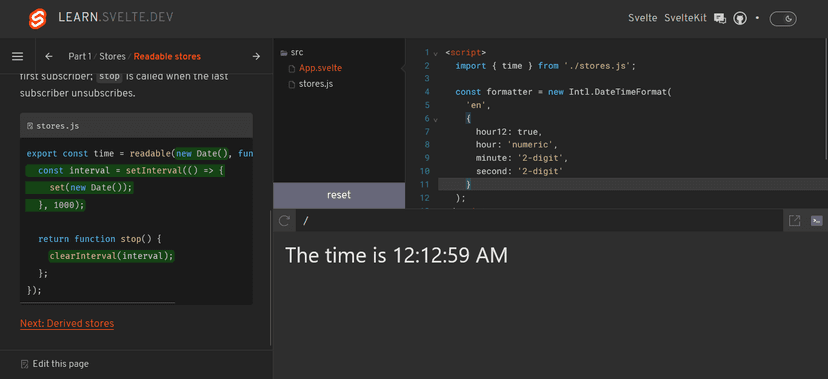Click 'The time is' preview text
Screen dimensions: 828x379
tap(336, 255)
